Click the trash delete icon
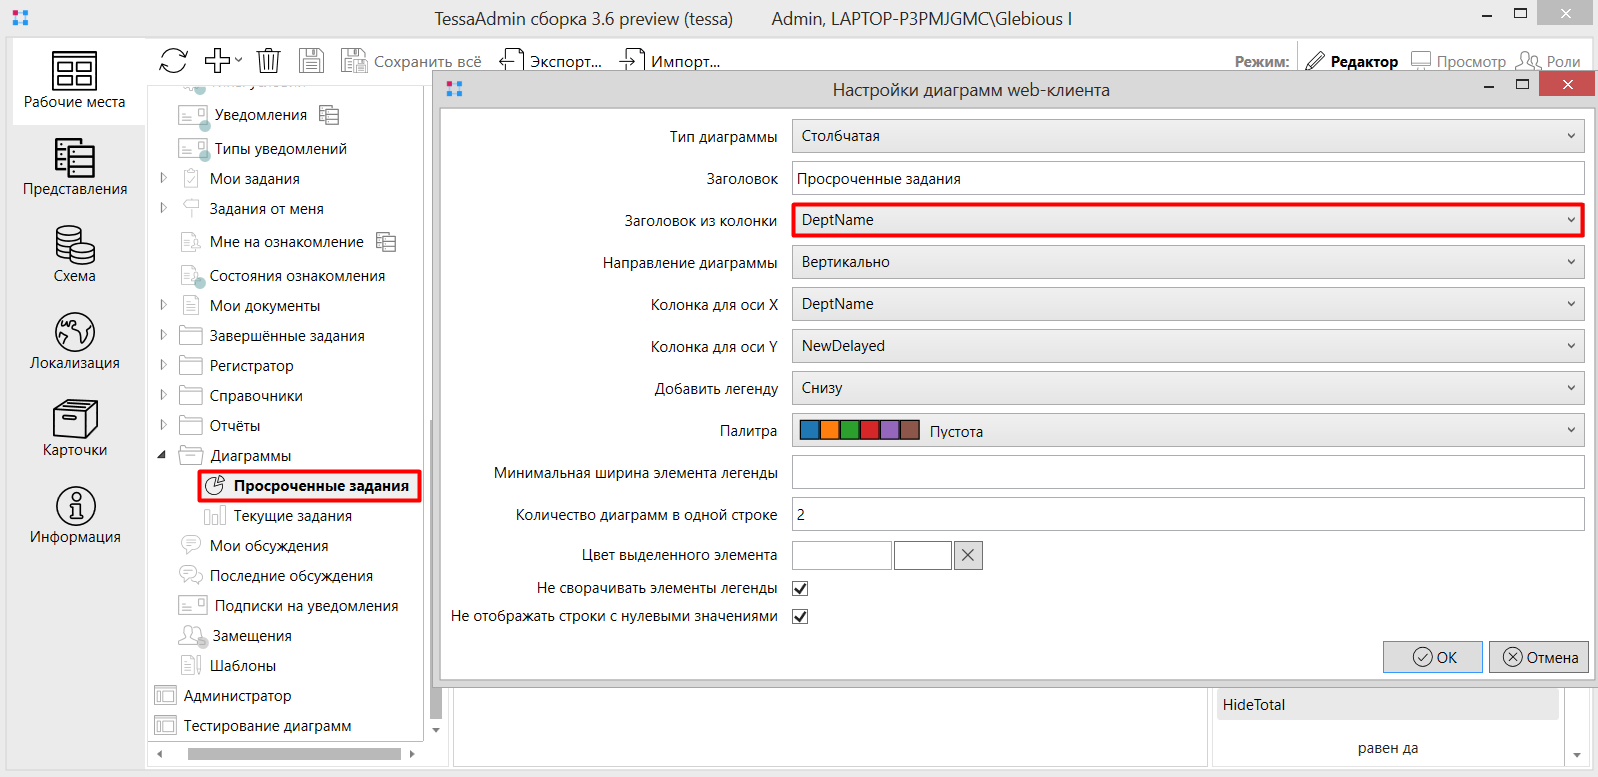 268,61
